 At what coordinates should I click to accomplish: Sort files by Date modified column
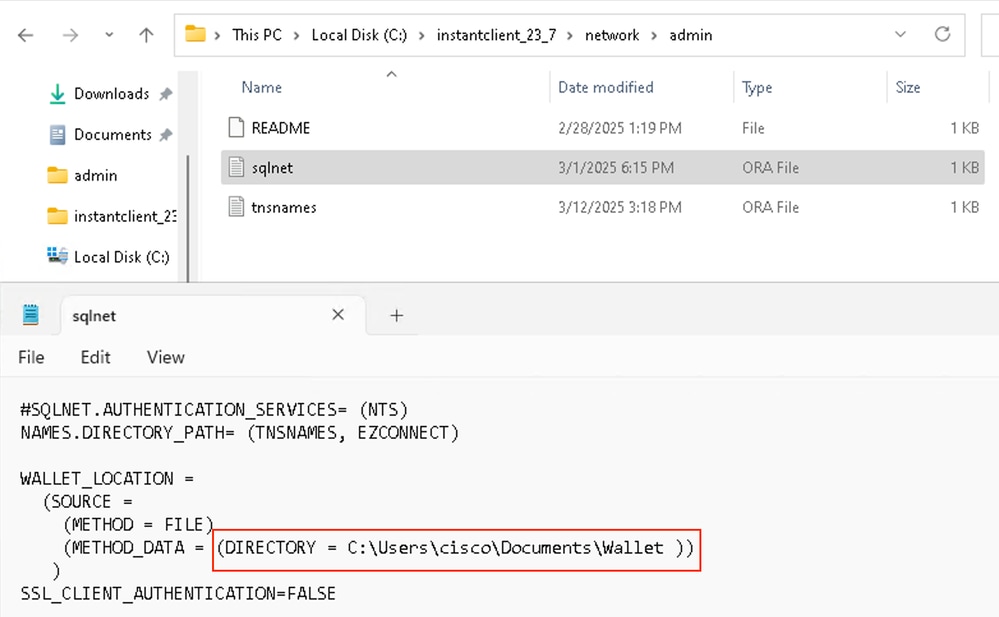605,87
